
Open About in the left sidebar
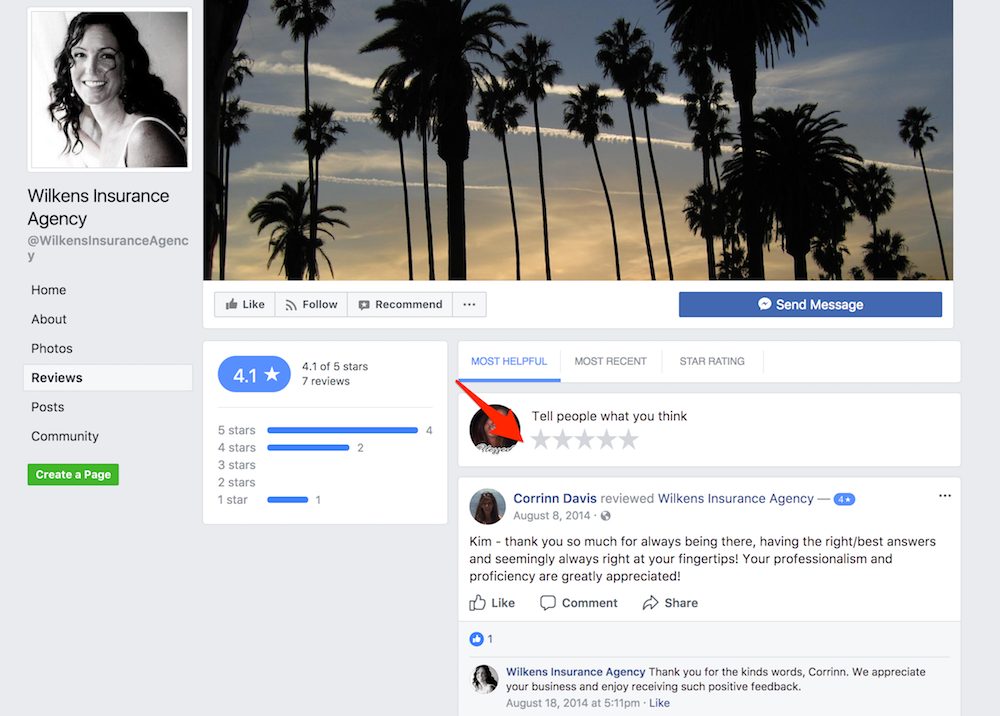pyautogui.click(x=48, y=319)
